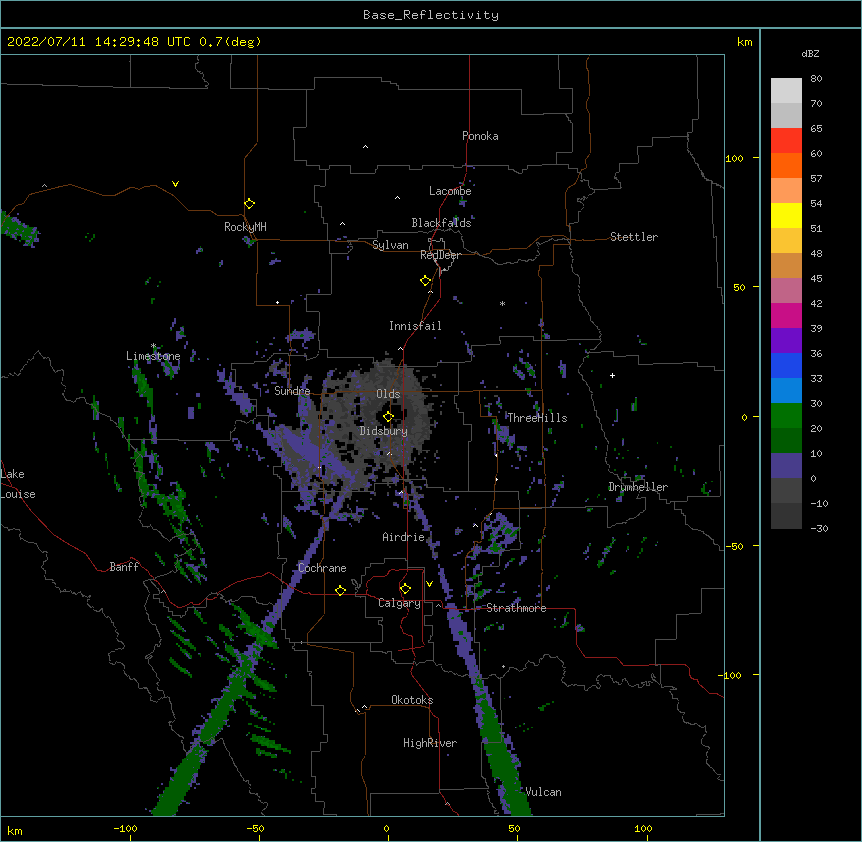Screen dimensions: 862x842
Task: Pick the purple 39 dBZ legend swatch
Action: (786, 340)
